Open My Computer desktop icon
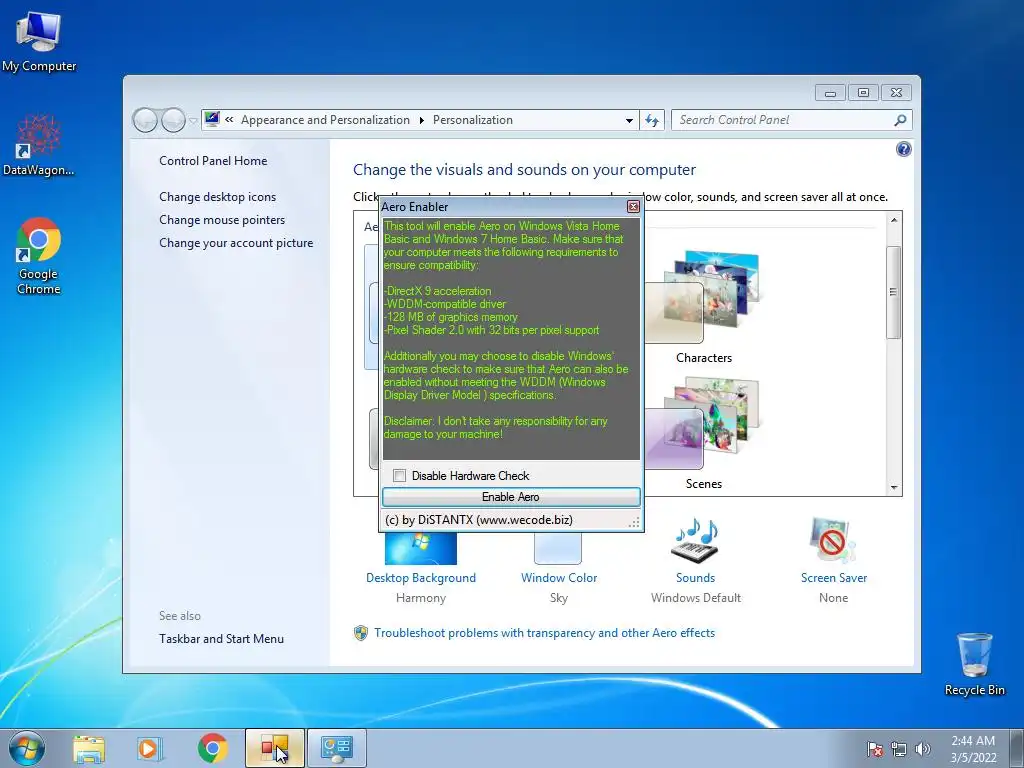 pos(39,42)
